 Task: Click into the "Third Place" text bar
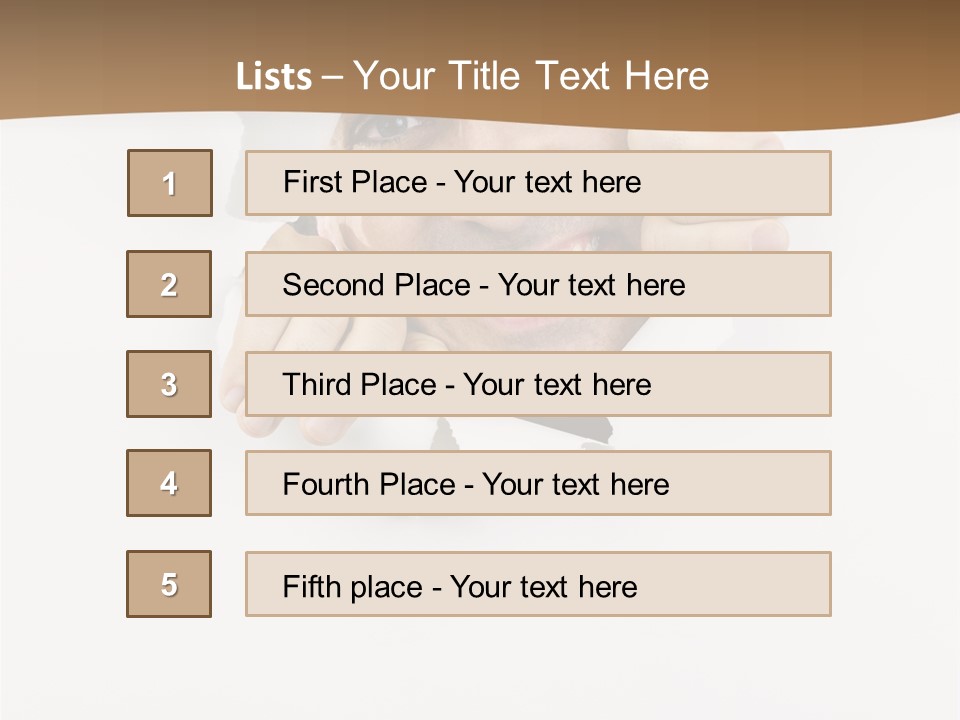click(538, 384)
